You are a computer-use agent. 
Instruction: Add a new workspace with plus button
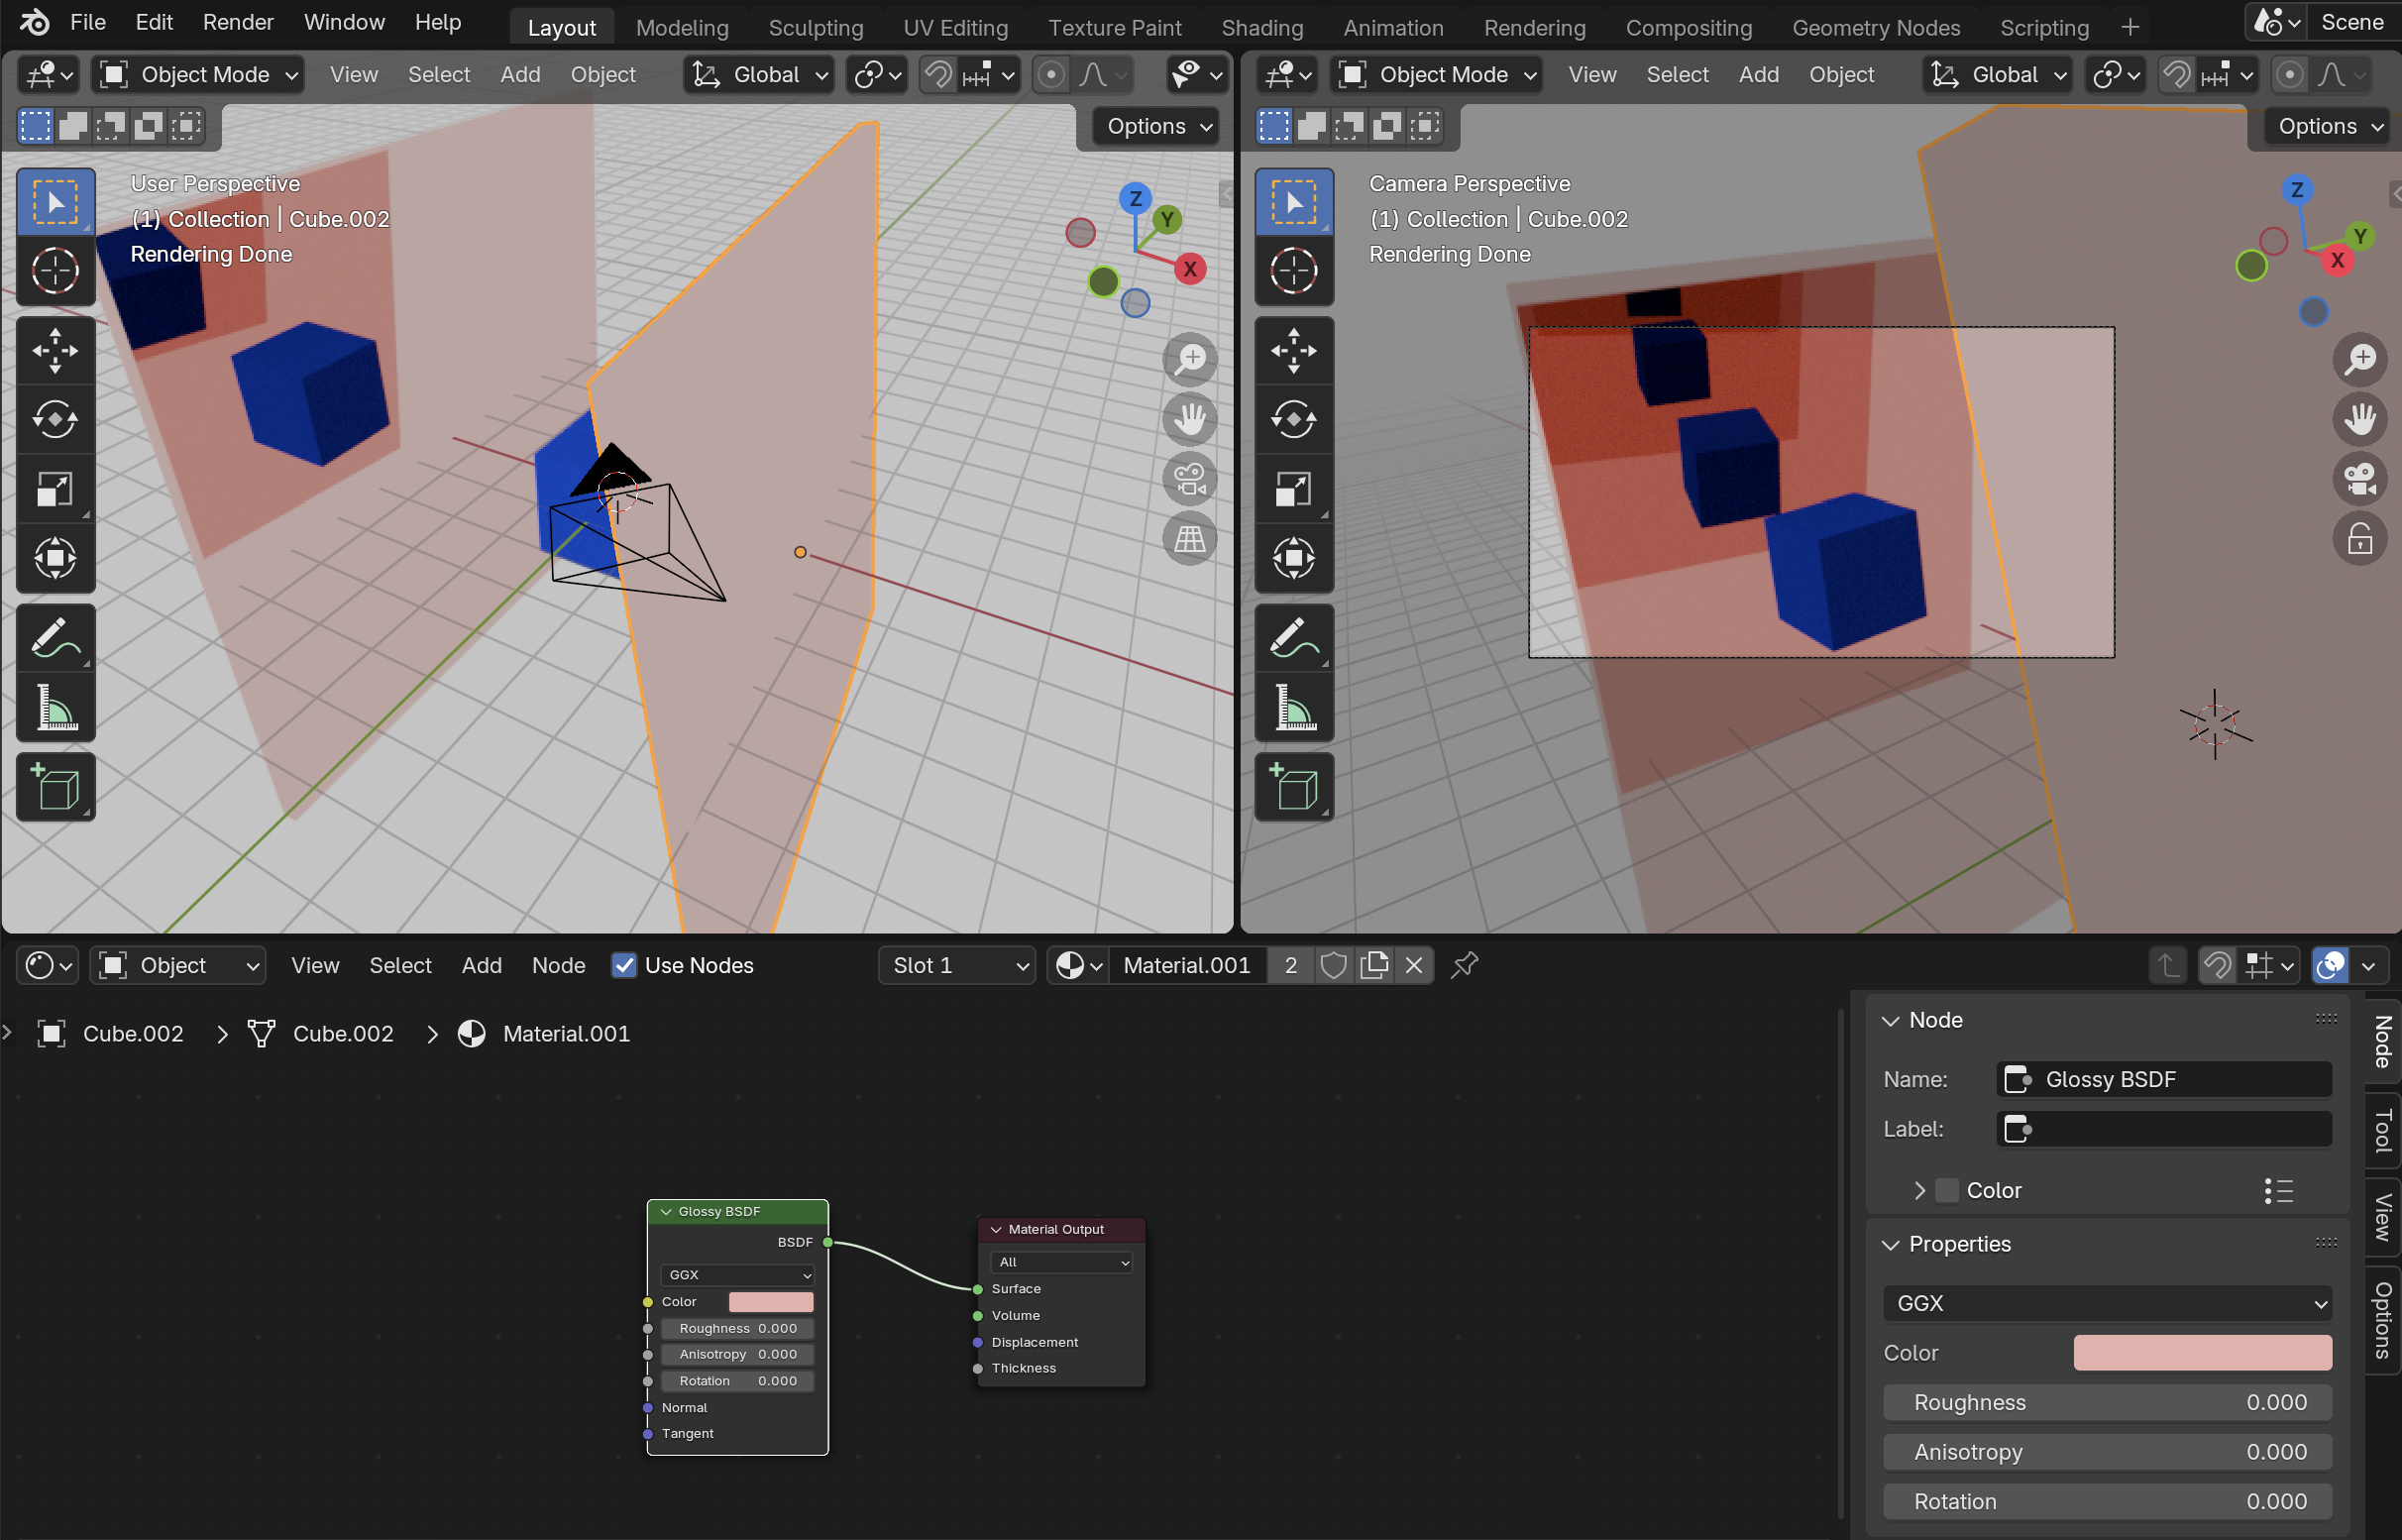[x=2130, y=28]
